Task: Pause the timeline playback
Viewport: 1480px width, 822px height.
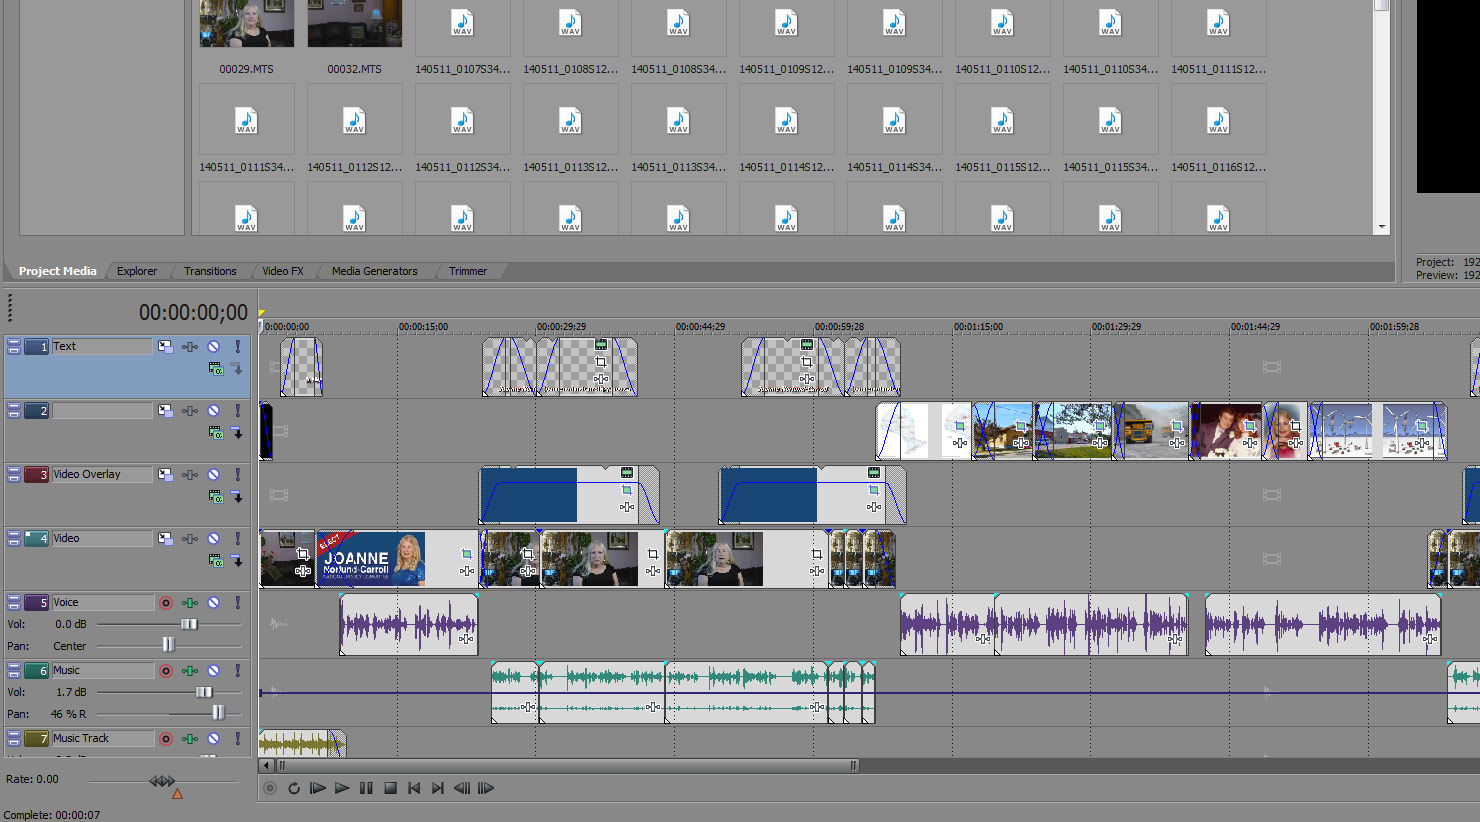Action: coord(366,788)
